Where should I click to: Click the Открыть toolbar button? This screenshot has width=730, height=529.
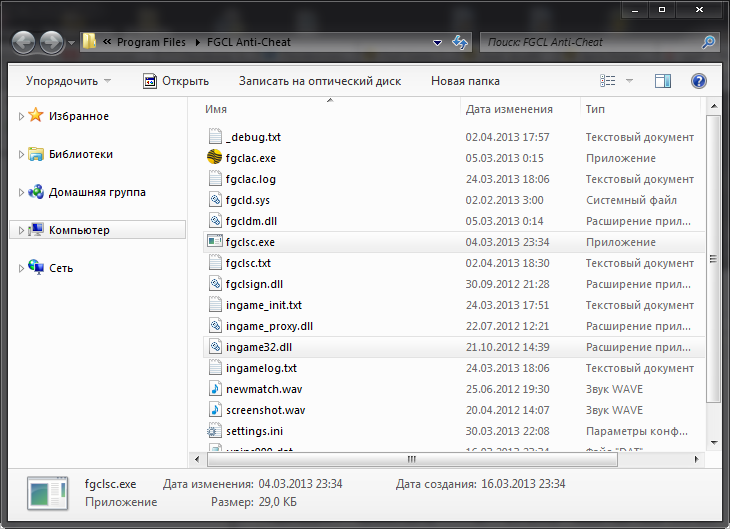coord(176,81)
